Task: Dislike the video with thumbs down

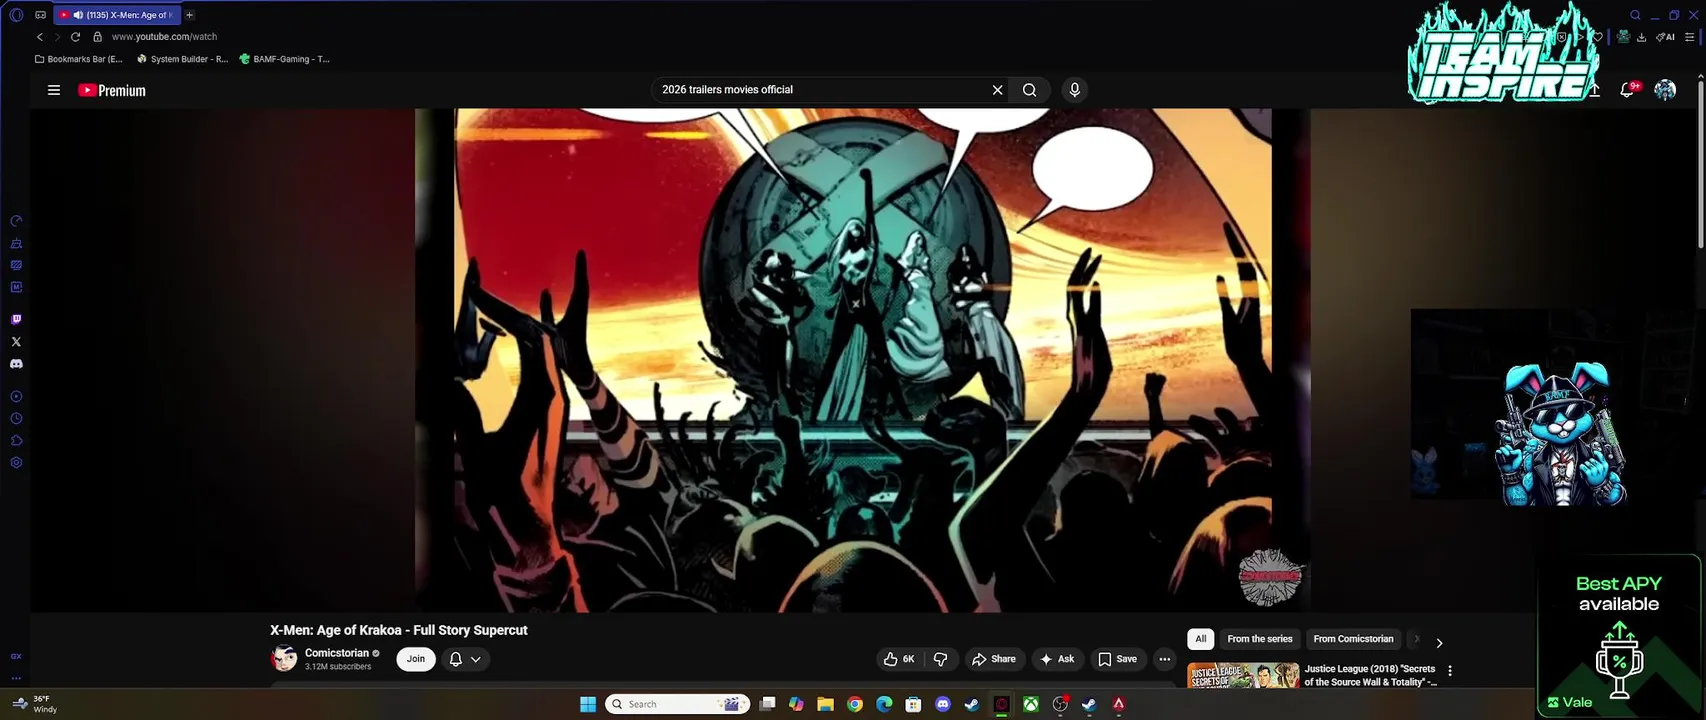Action: click(x=940, y=659)
